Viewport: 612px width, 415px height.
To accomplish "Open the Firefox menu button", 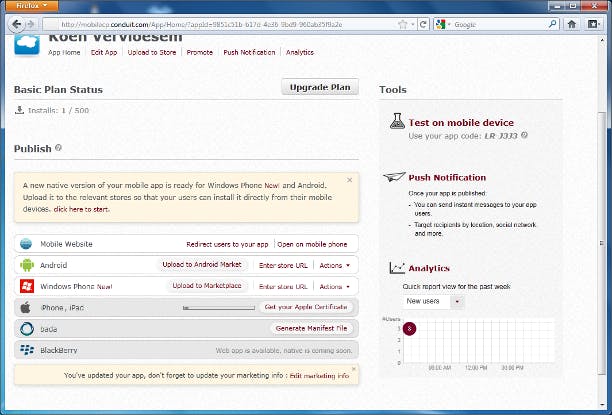I will (32, 5).
